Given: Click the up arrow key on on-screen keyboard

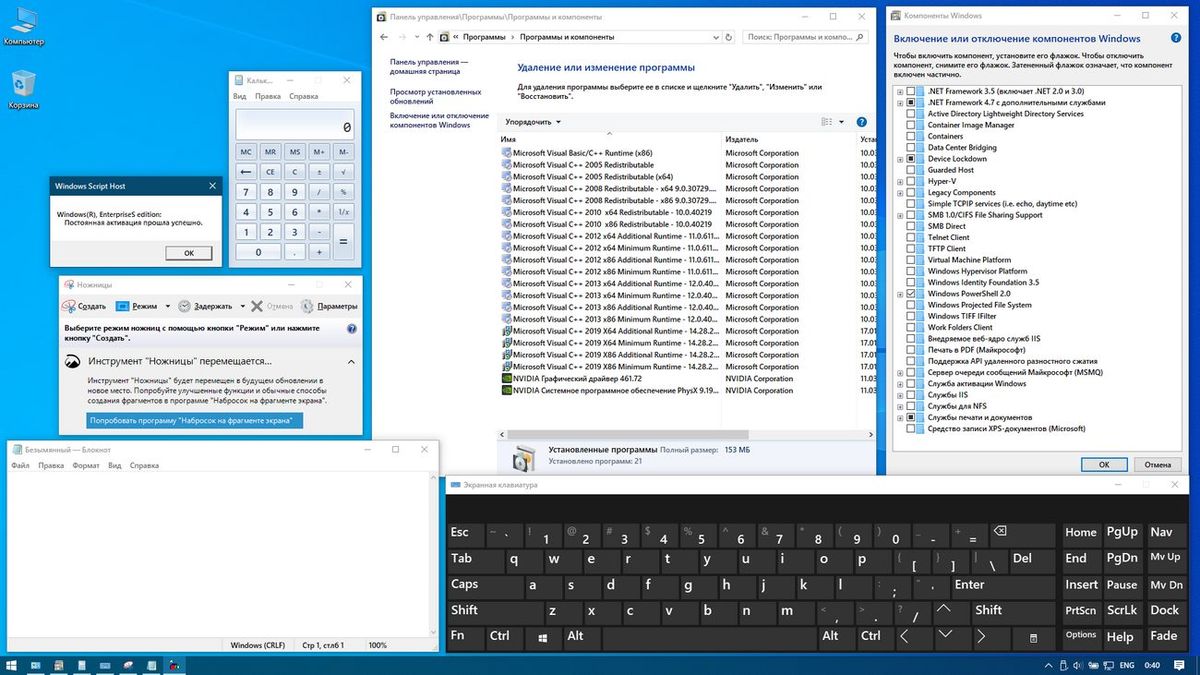Looking at the screenshot, I should tap(945, 610).
